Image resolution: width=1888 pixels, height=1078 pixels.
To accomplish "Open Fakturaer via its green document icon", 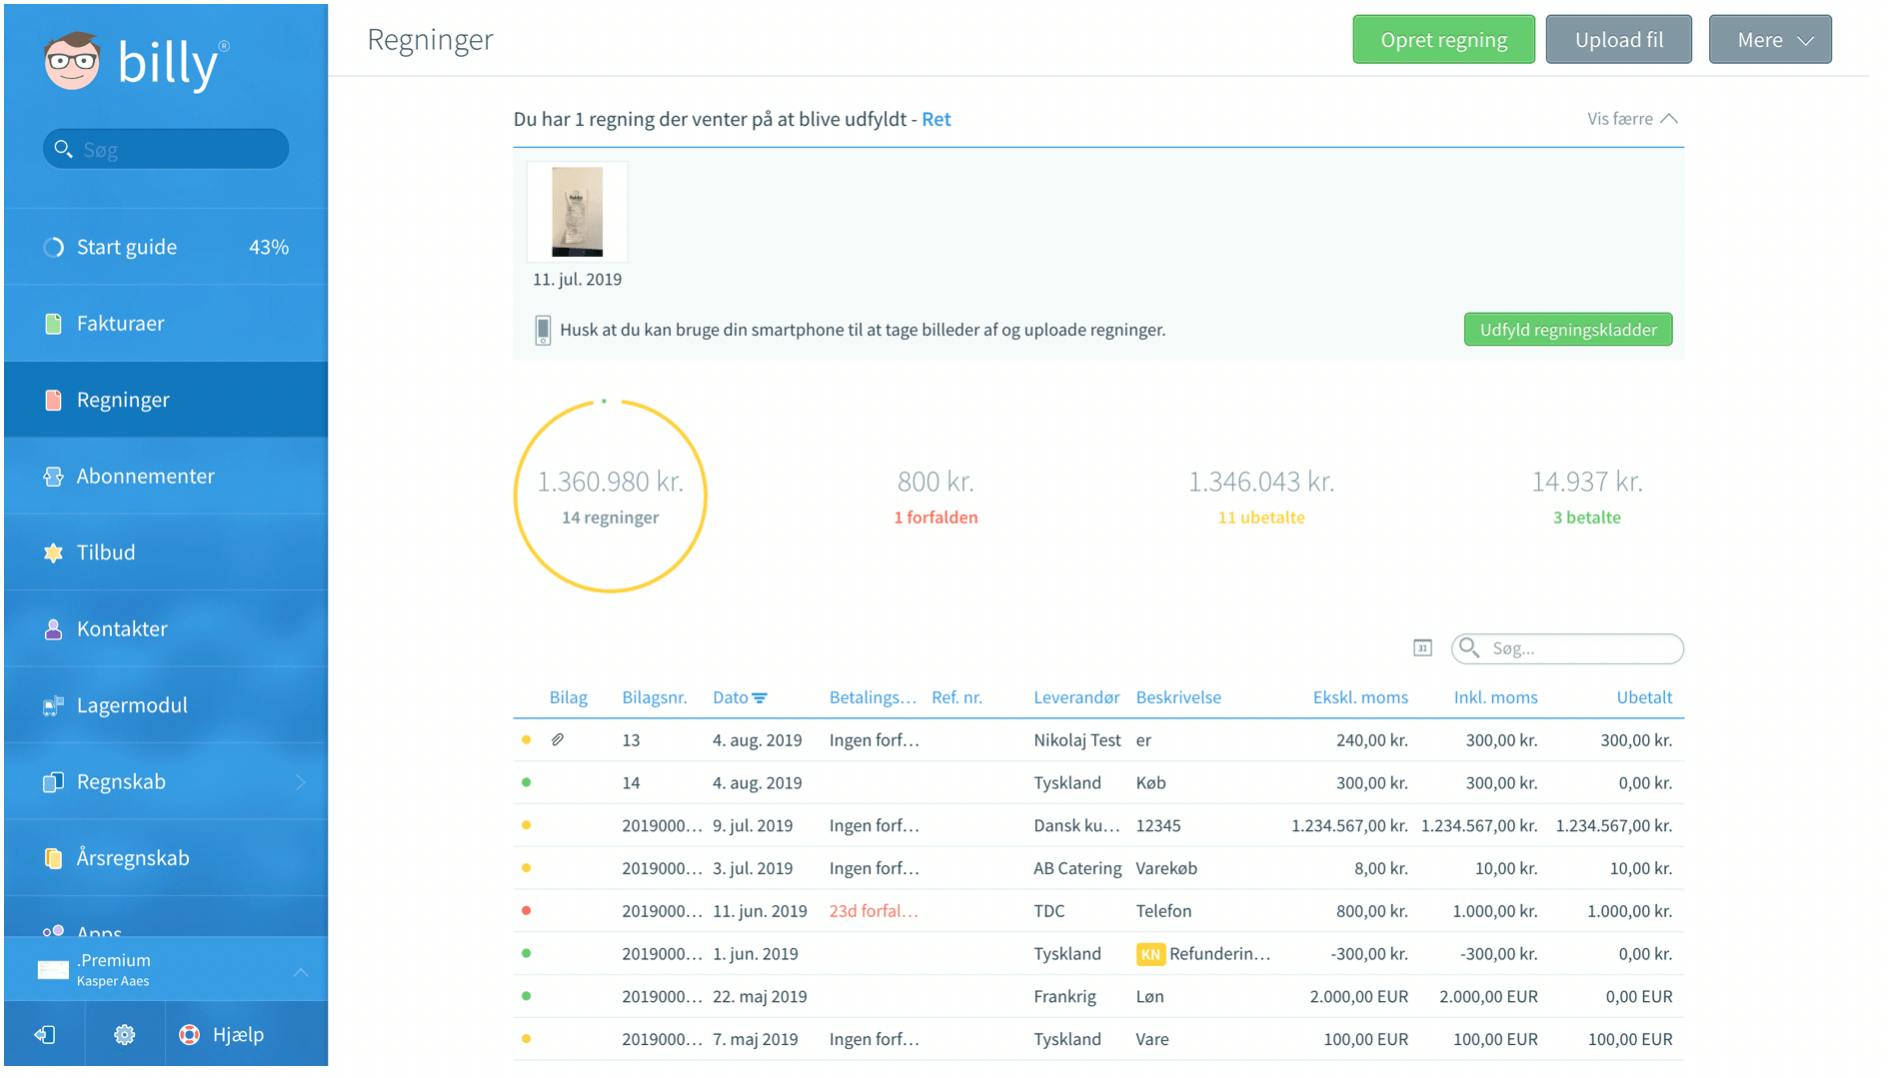I will pyautogui.click(x=54, y=324).
